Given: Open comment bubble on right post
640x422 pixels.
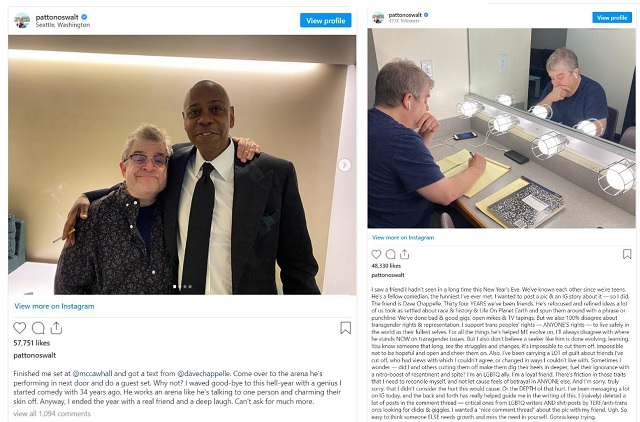Looking at the screenshot, I should (x=390, y=254).
